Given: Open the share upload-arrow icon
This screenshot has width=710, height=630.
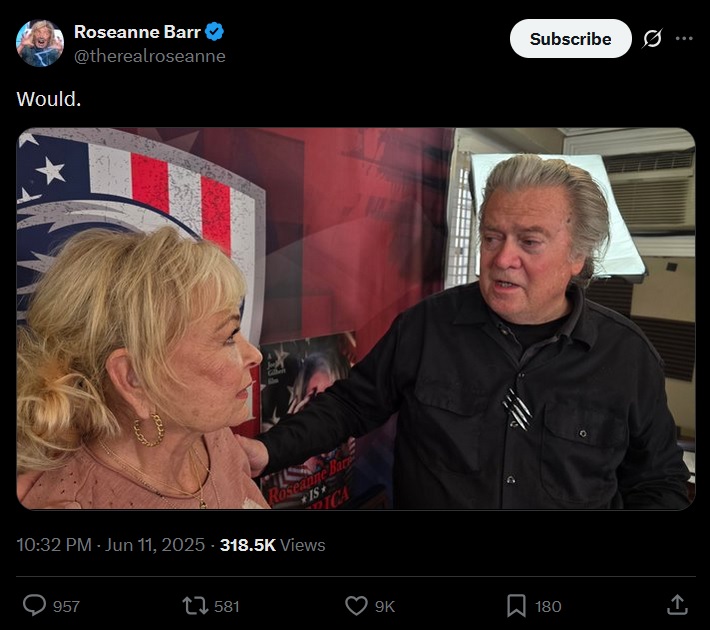Looking at the screenshot, I should (677, 606).
